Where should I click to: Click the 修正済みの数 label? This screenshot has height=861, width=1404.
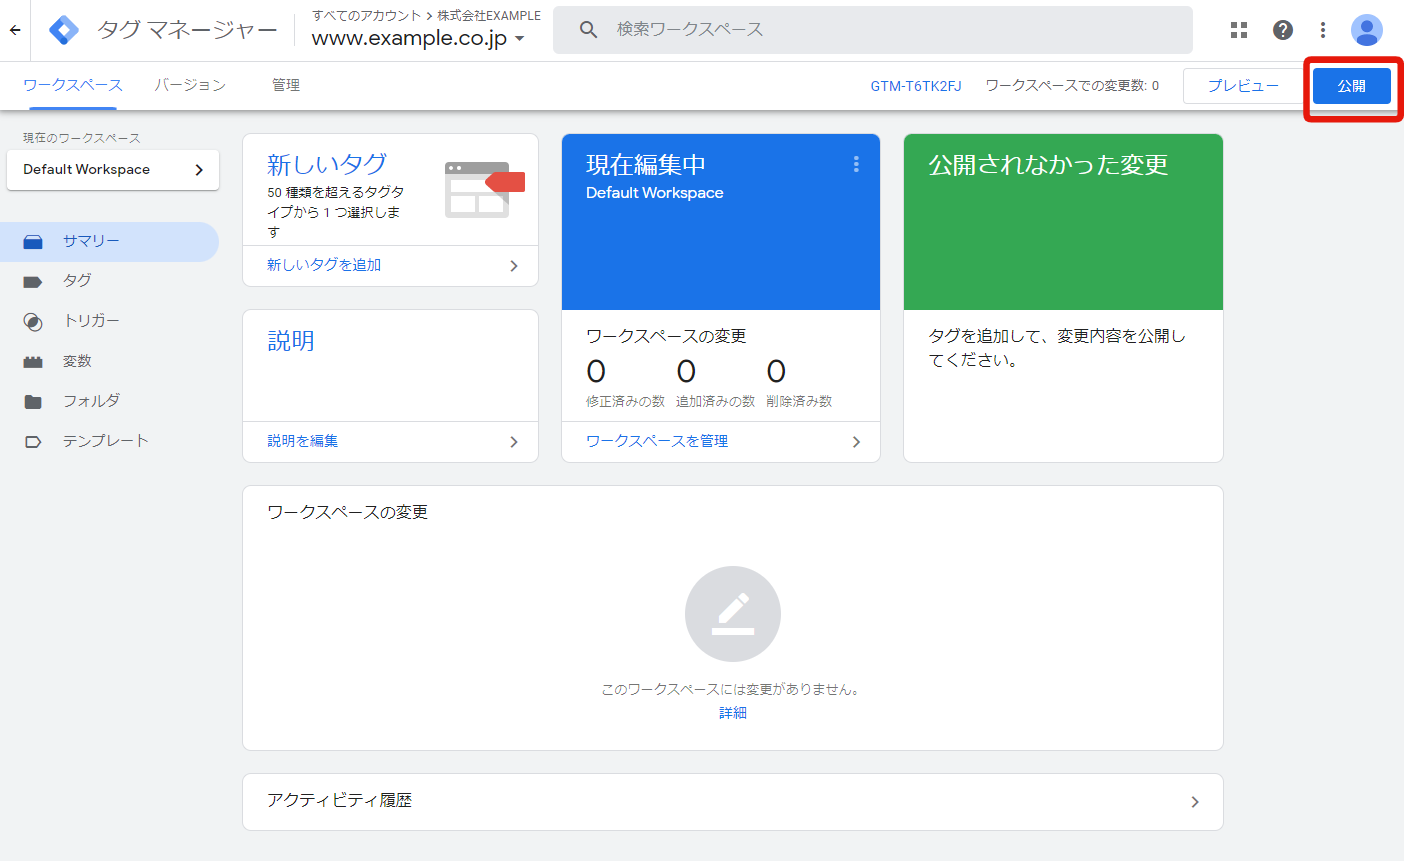pos(625,401)
